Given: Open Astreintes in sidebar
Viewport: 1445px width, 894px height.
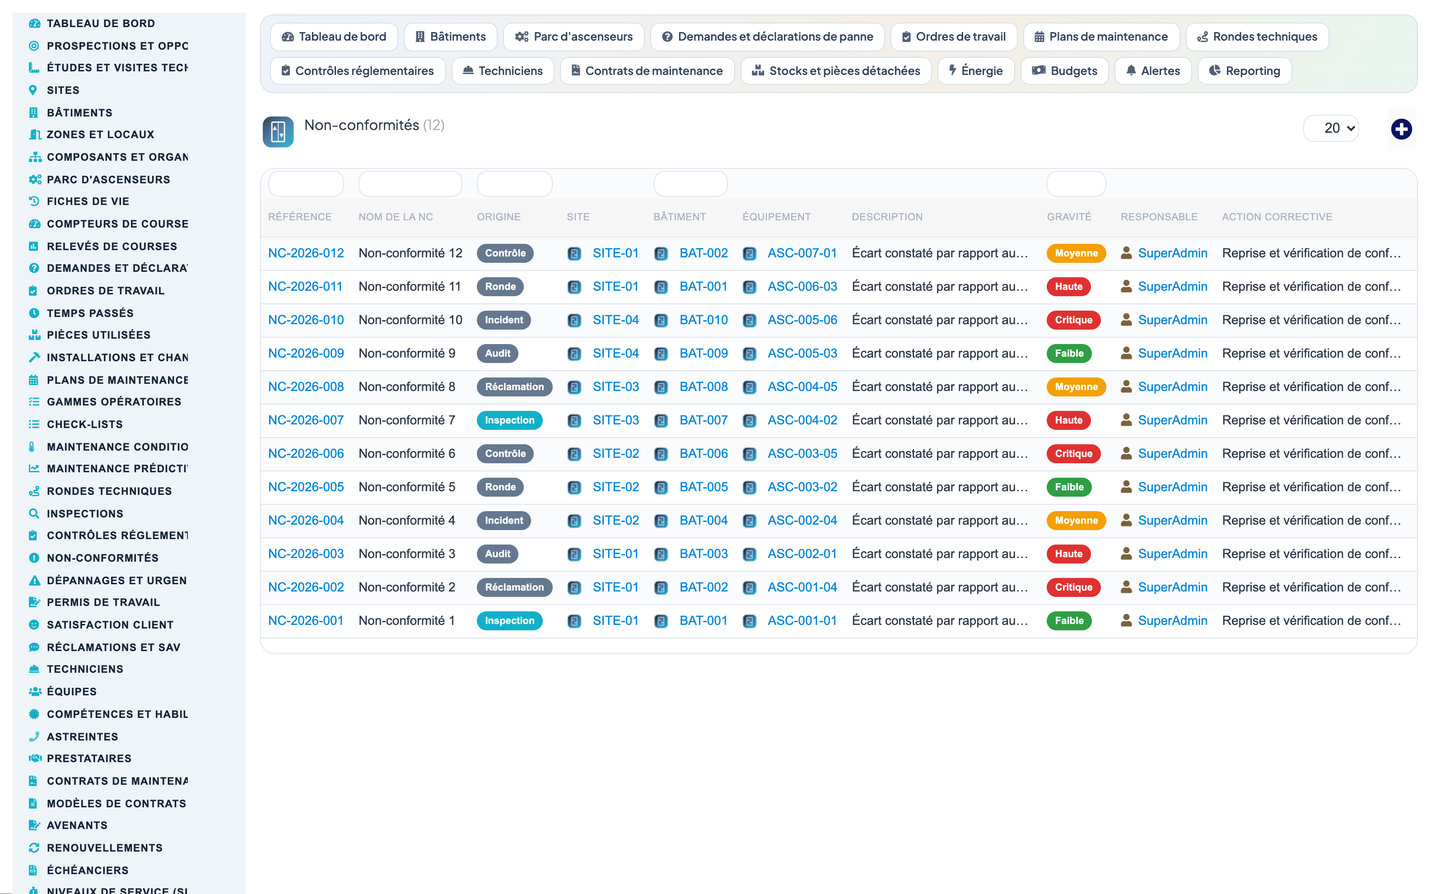Looking at the screenshot, I should tap(83, 737).
